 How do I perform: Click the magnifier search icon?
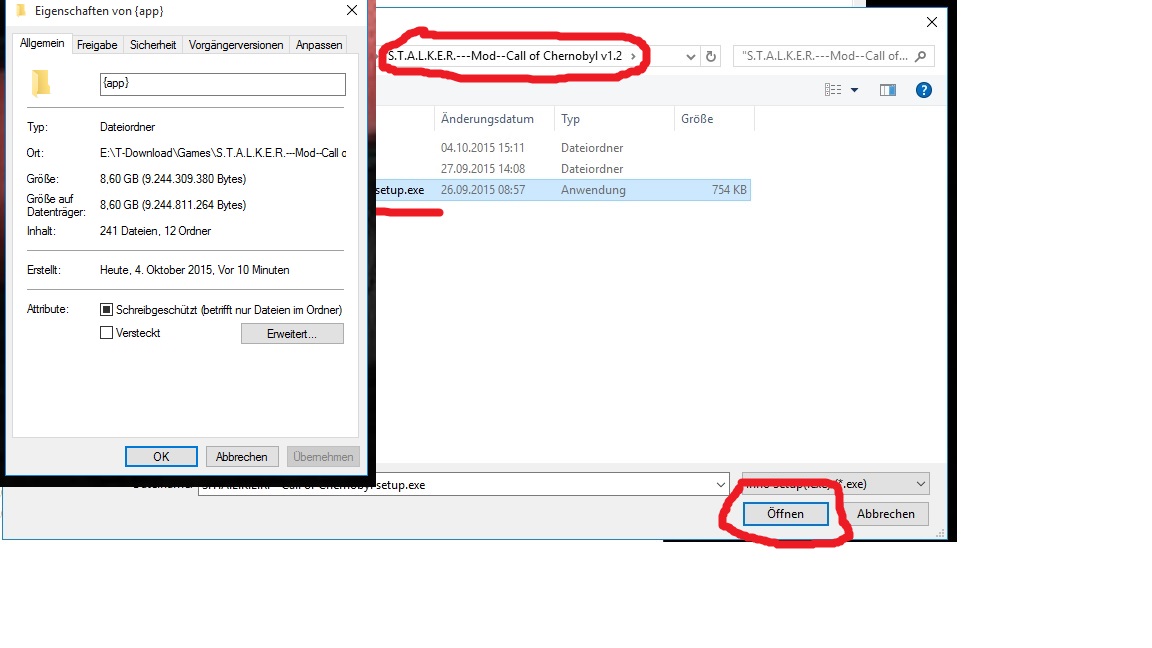(921, 56)
